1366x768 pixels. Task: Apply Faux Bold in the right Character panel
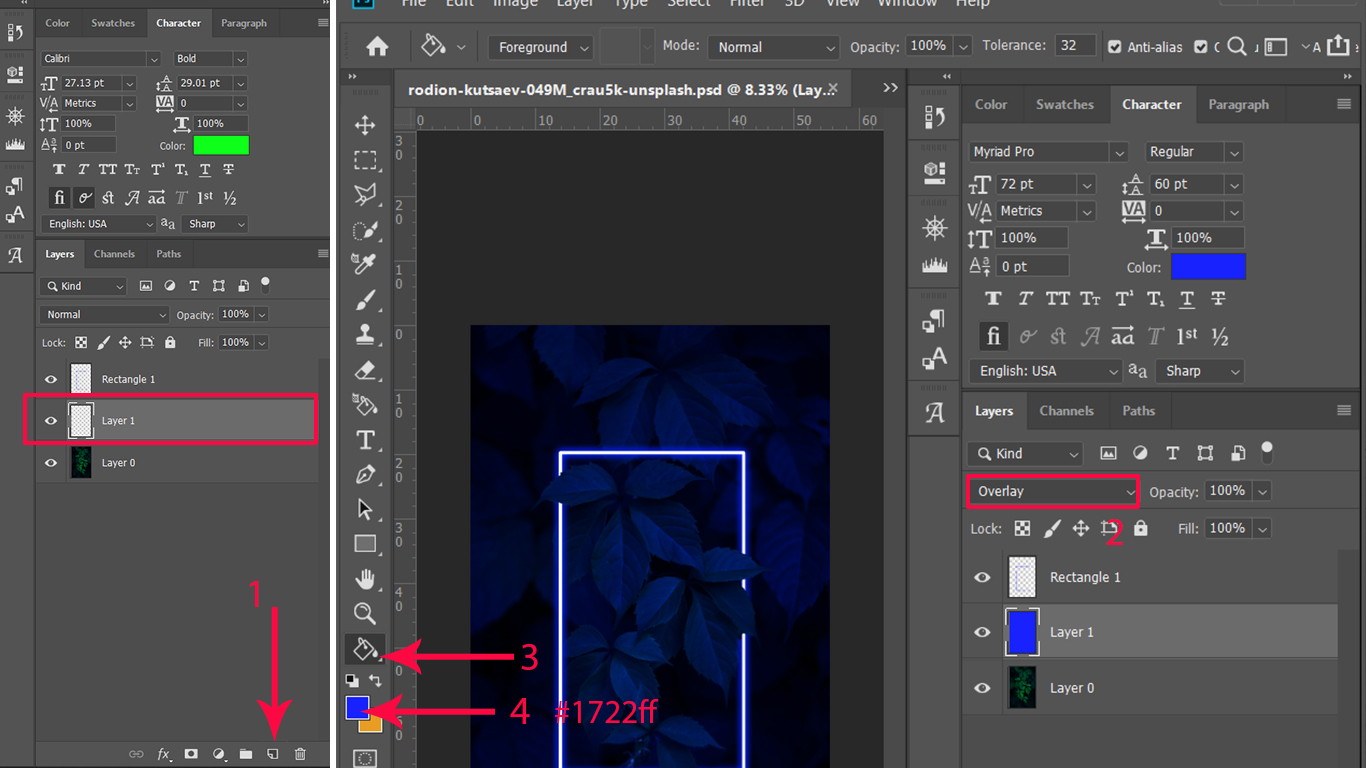click(x=993, y=298)
